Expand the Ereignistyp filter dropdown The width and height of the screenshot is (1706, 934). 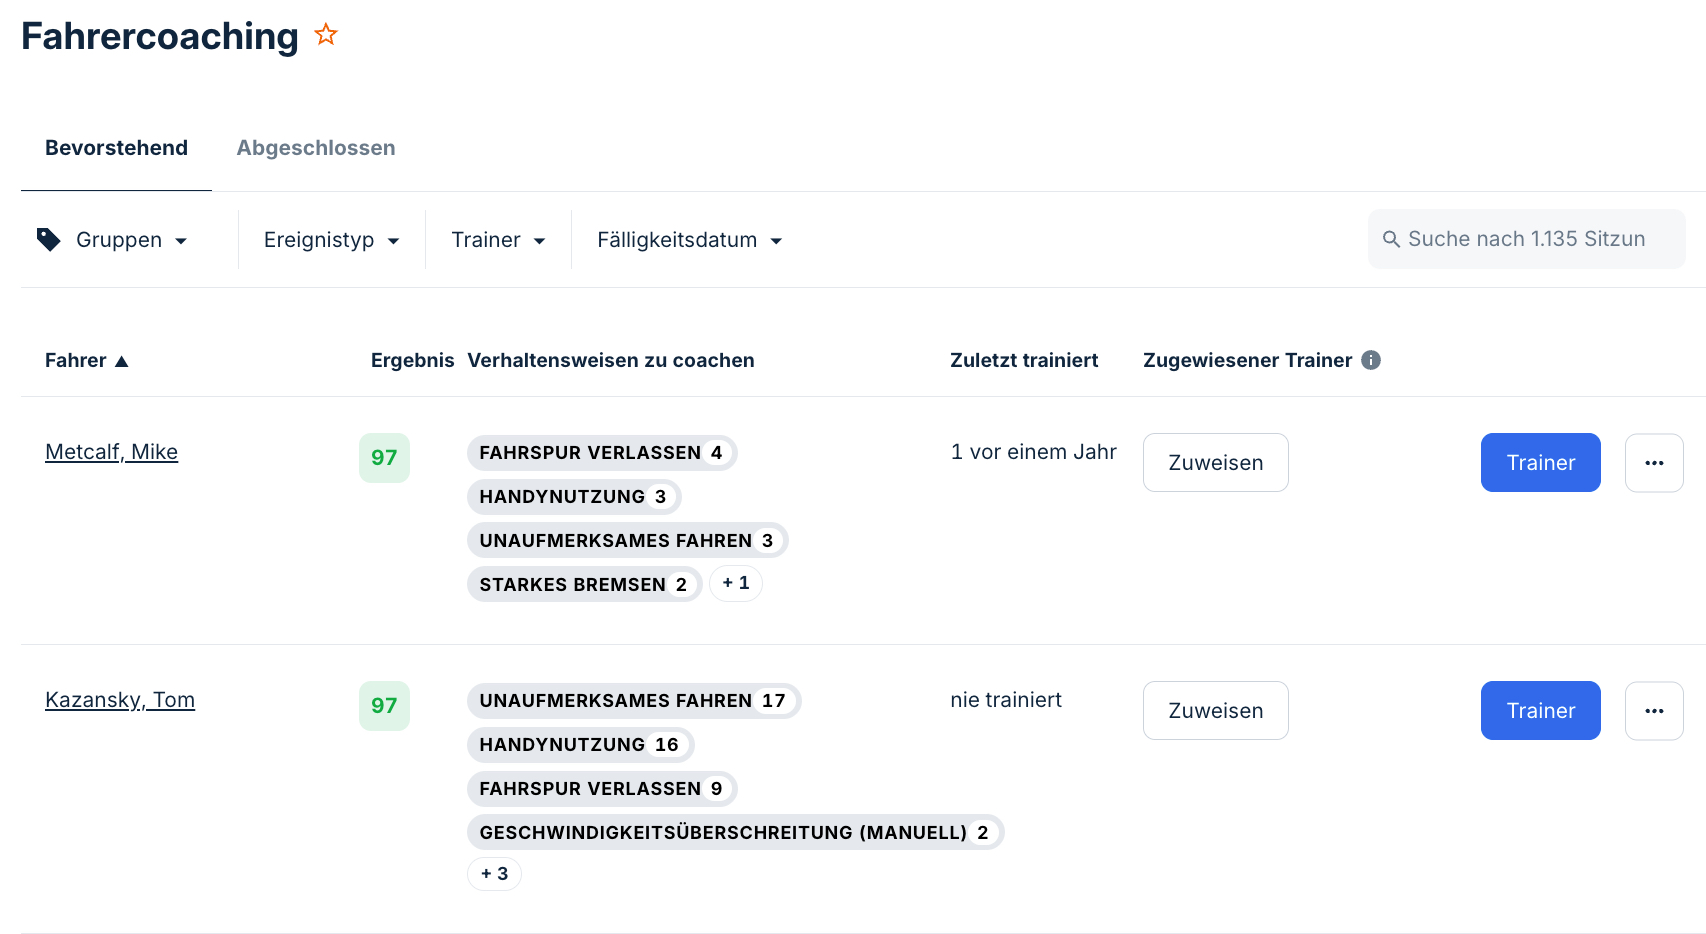tap(332, 240)
